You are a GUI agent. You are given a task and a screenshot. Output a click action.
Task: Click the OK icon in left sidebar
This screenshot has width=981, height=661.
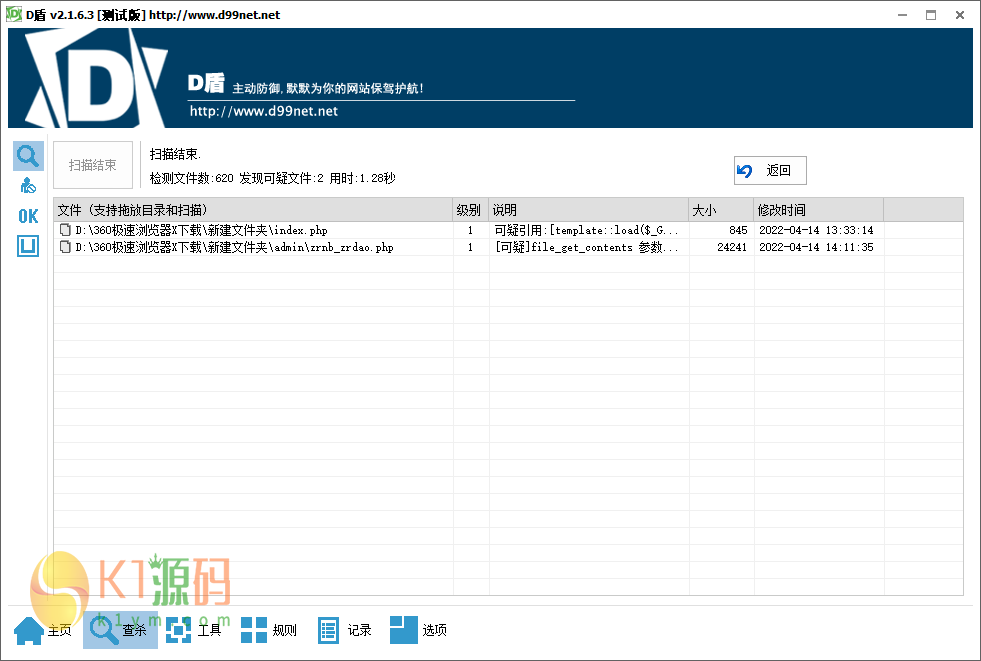coord(28,216)
